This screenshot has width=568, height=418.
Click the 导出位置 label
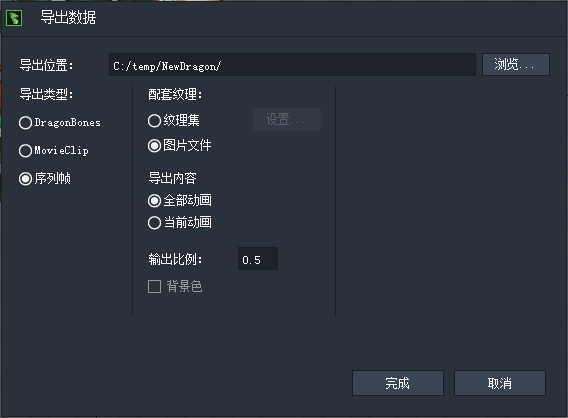tap(46, 65)
